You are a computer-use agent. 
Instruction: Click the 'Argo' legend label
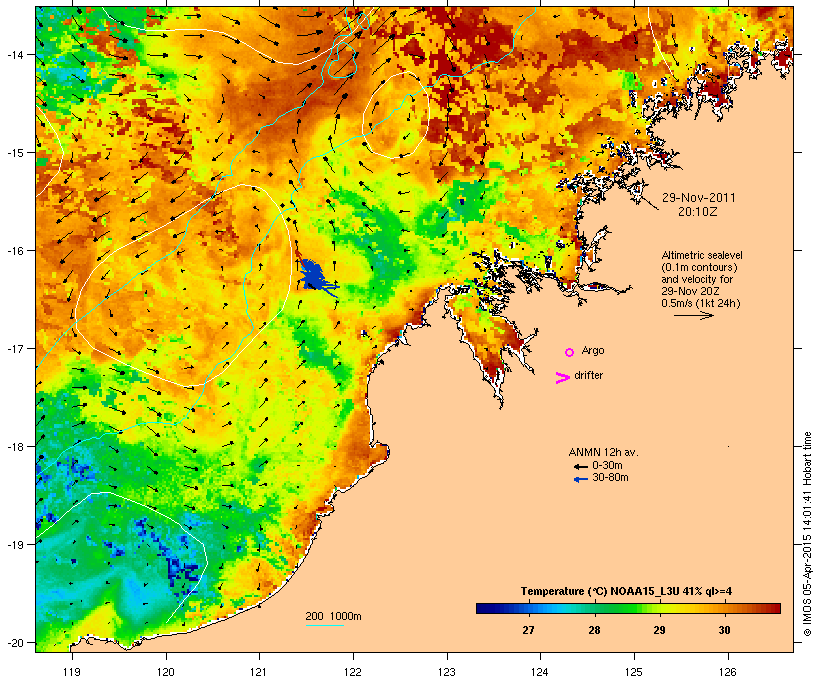pyautogui.click(x=593, y=350)
